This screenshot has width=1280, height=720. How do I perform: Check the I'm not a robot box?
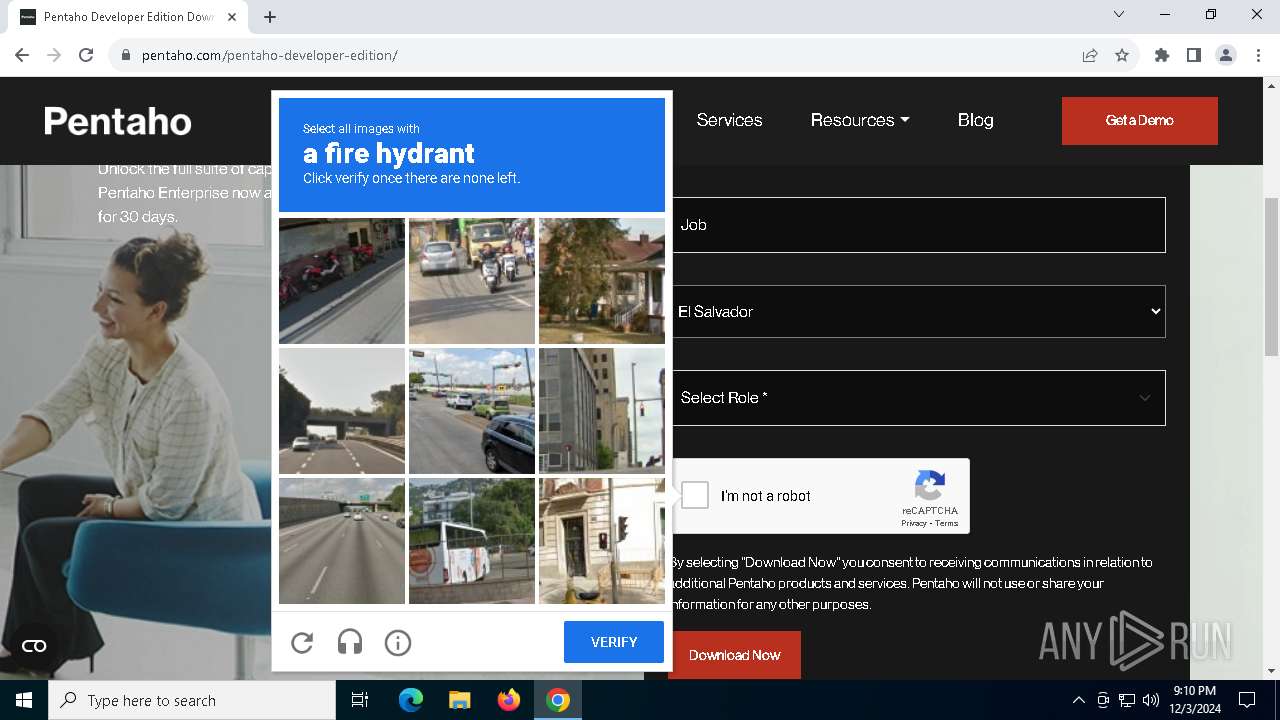point(695,495)
